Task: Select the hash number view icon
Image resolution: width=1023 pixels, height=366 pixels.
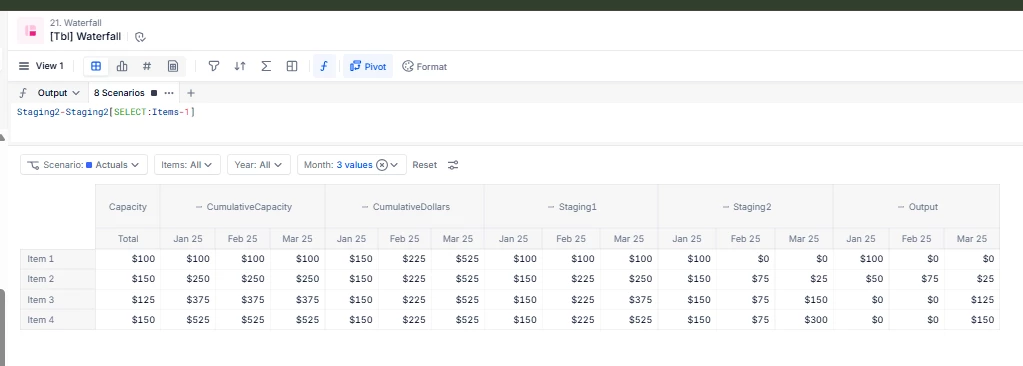Action: click(147, 66)
